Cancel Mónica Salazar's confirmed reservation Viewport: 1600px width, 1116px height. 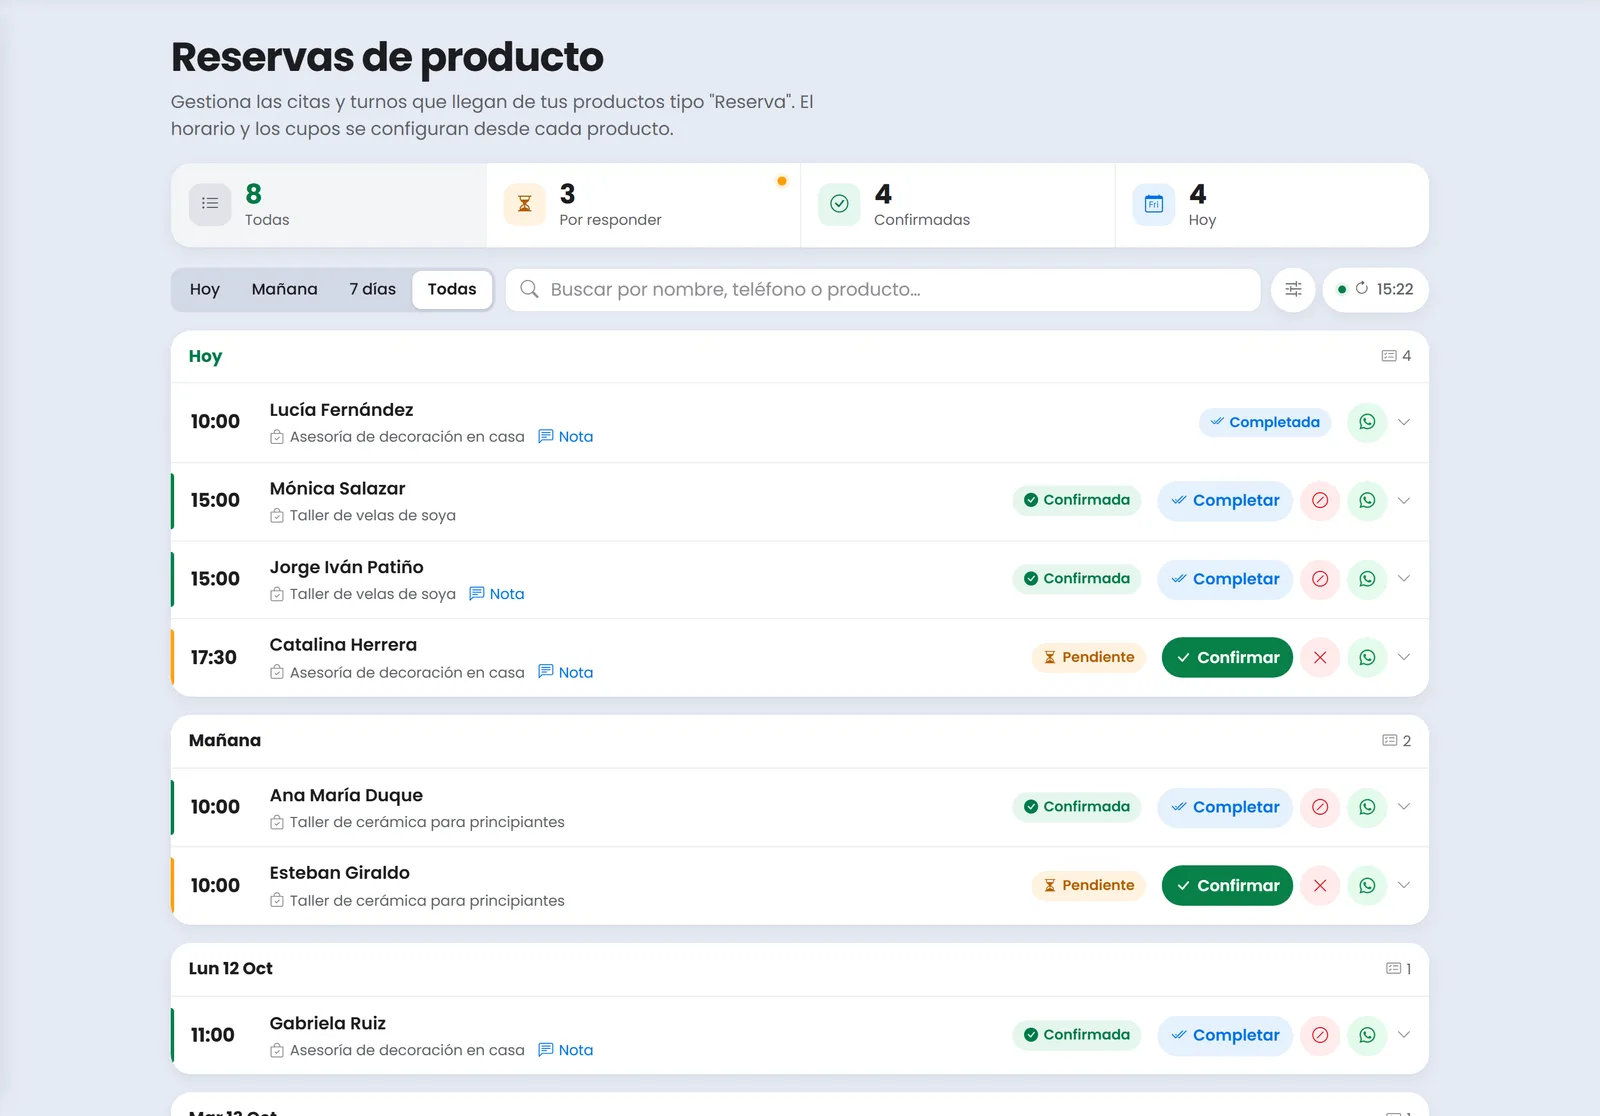1320,500
